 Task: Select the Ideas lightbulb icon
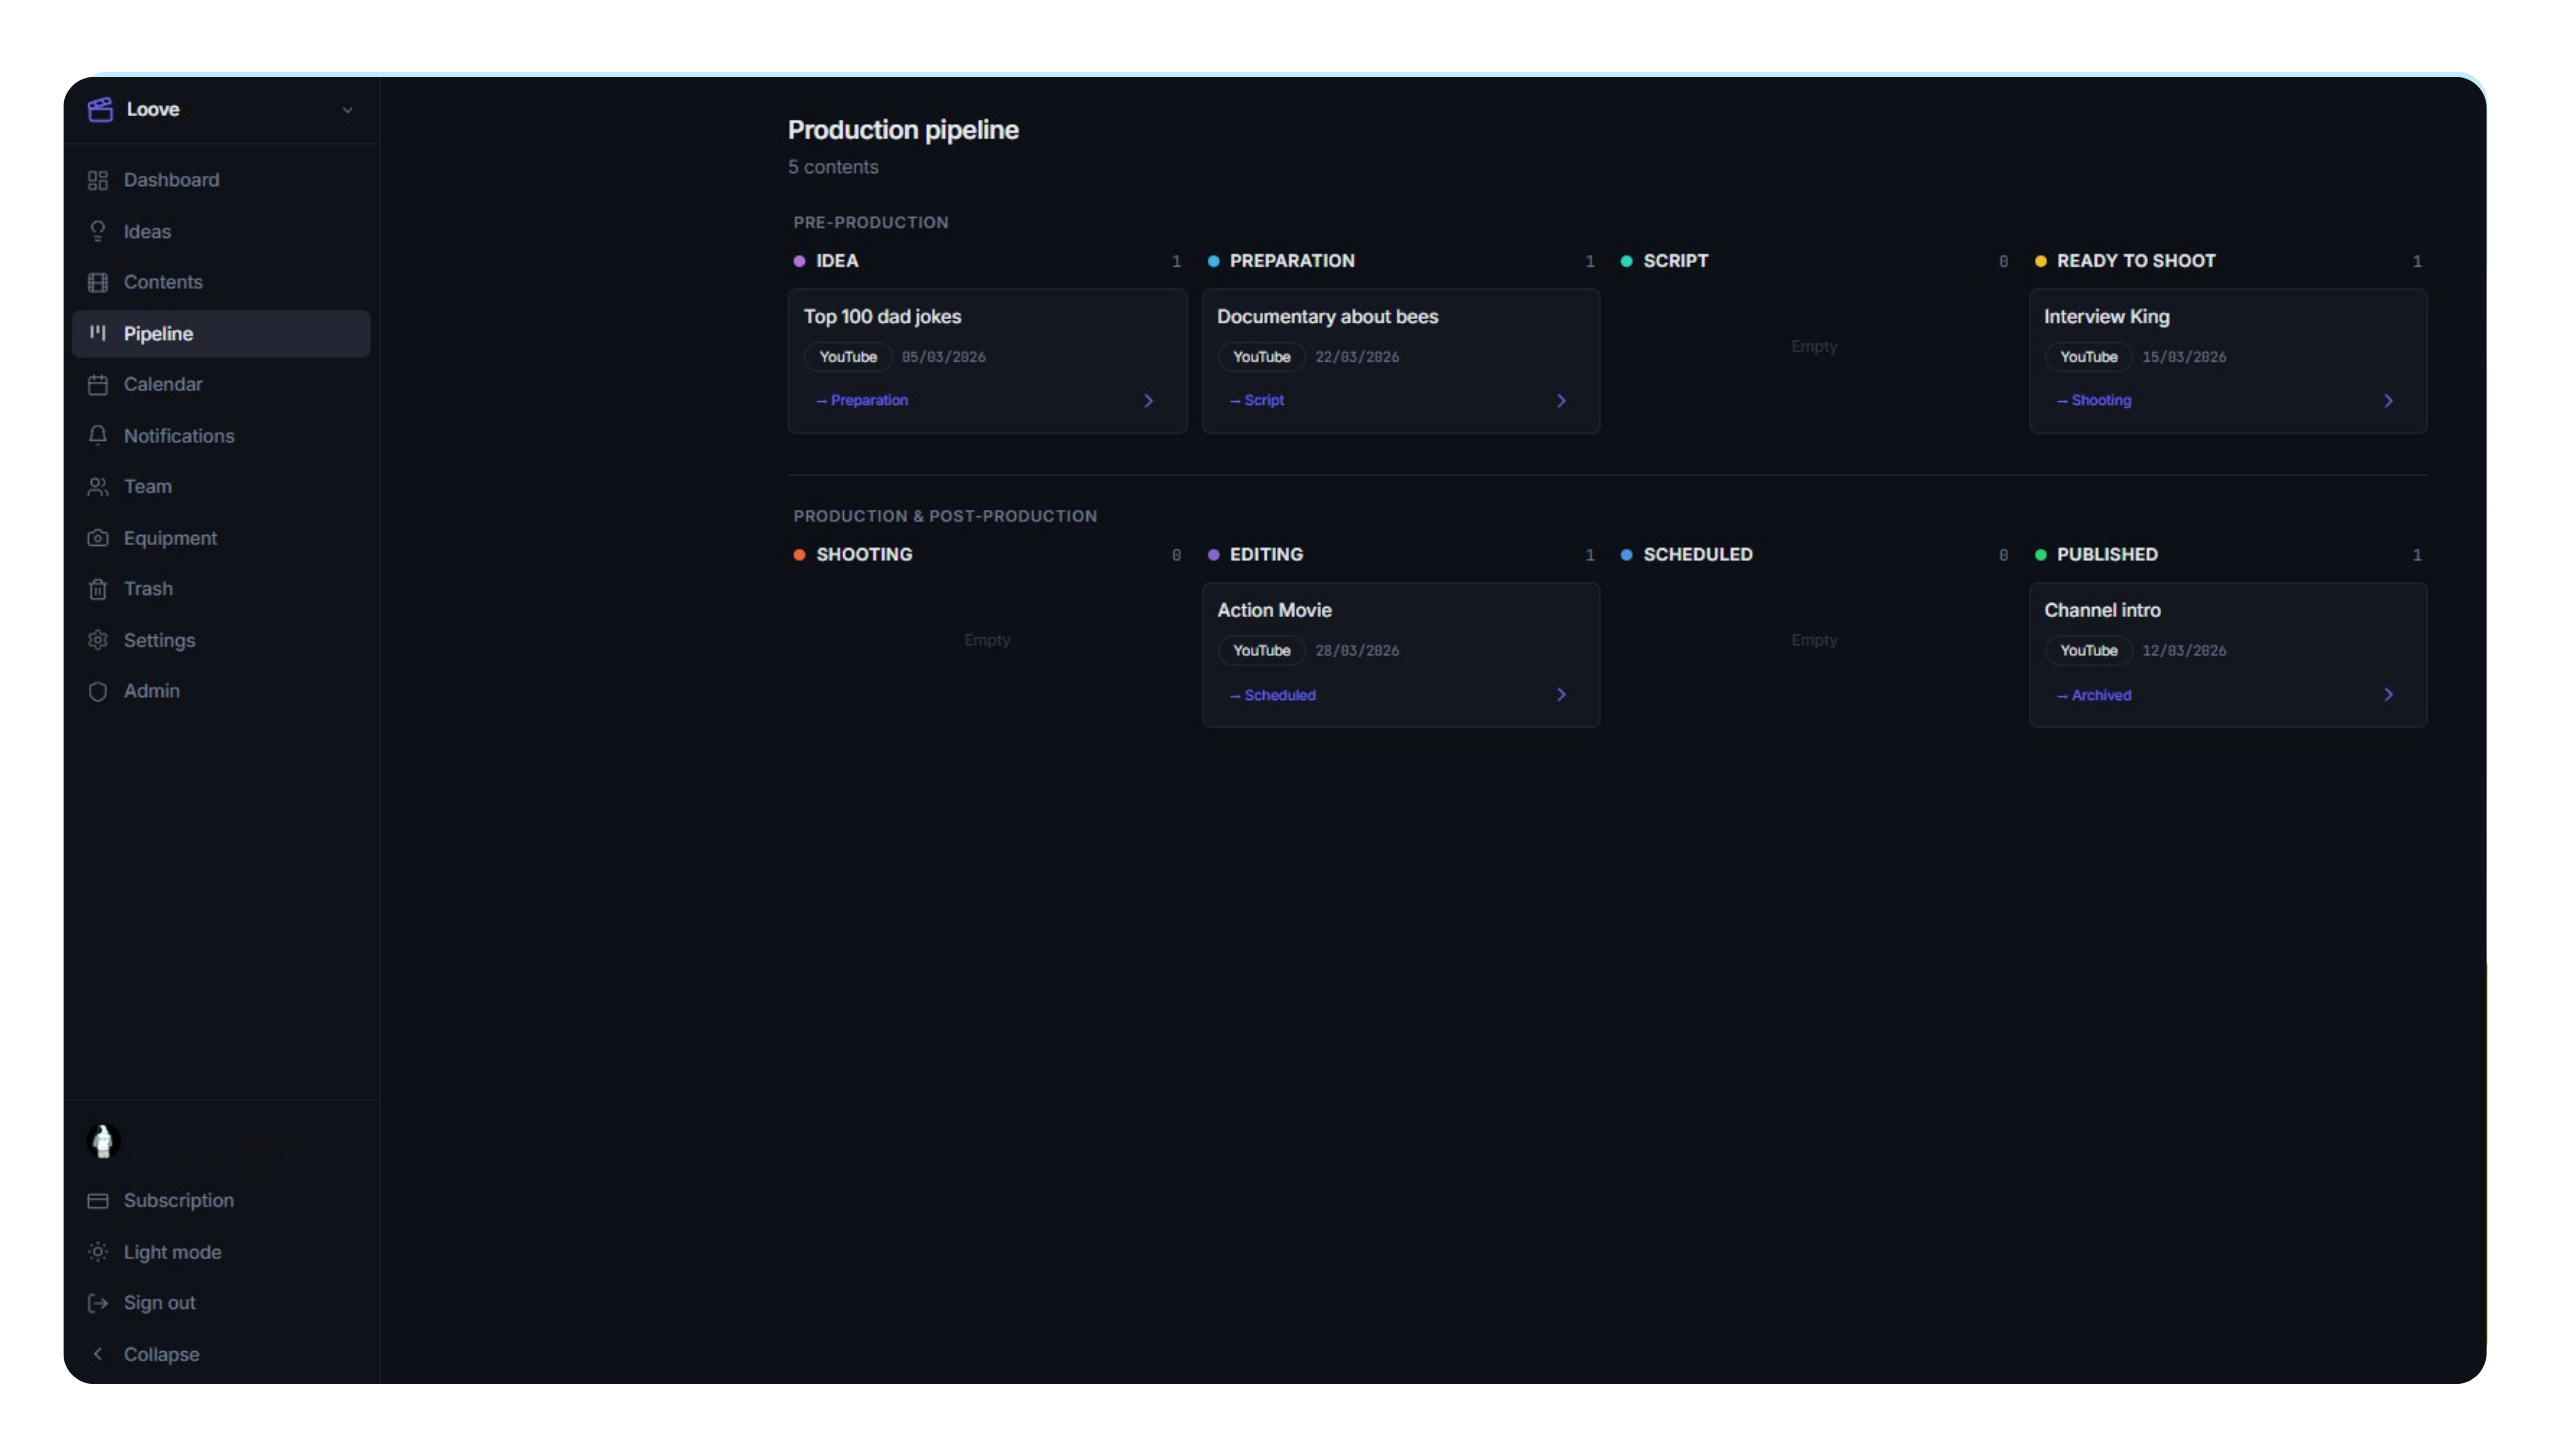point(97,231)
